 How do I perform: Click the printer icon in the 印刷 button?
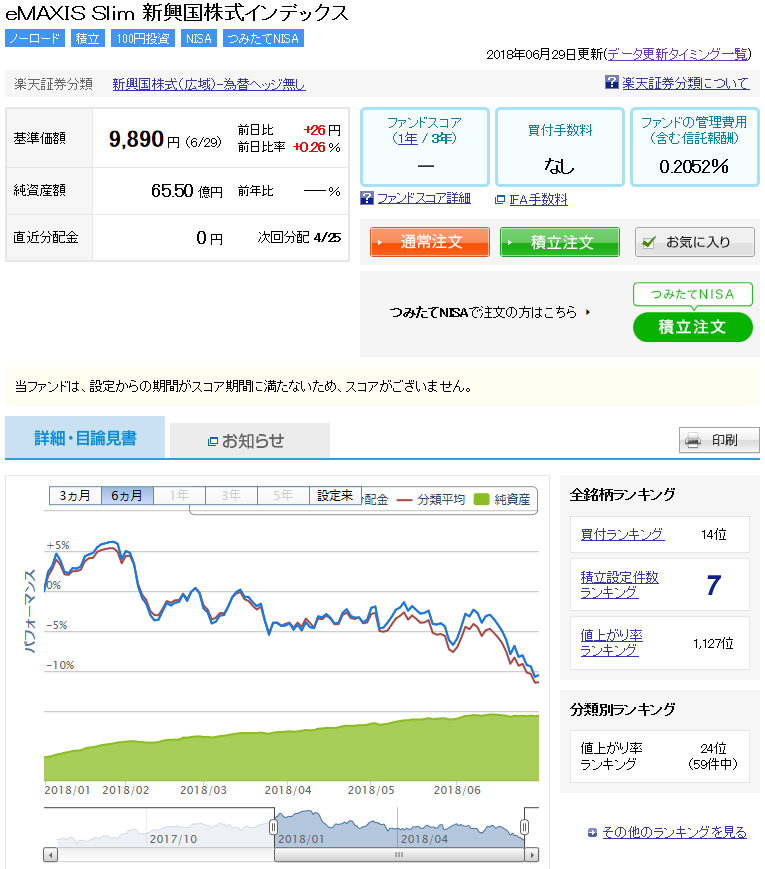pos(693,441)
